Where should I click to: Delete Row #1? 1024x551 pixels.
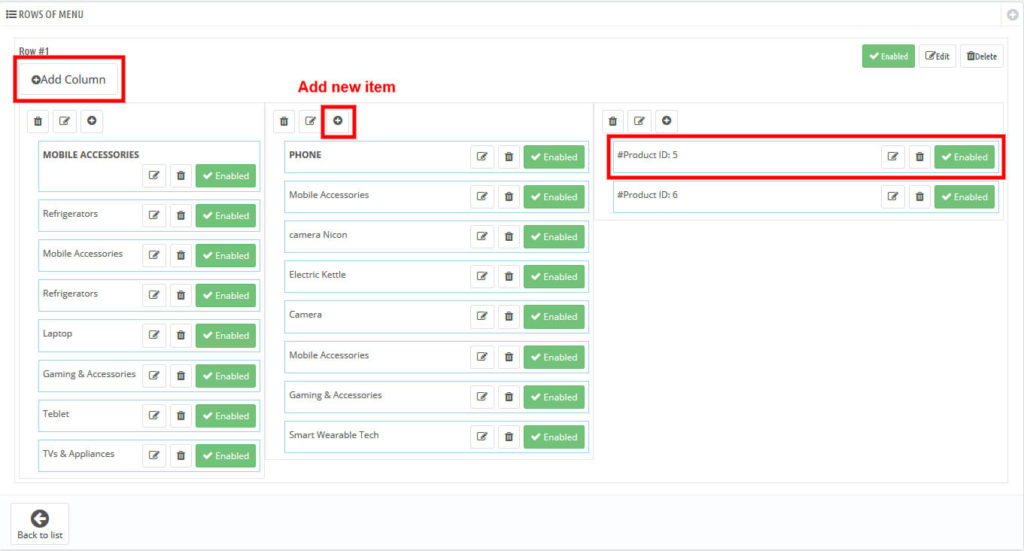pyautogui.click(x=982, y=56)
